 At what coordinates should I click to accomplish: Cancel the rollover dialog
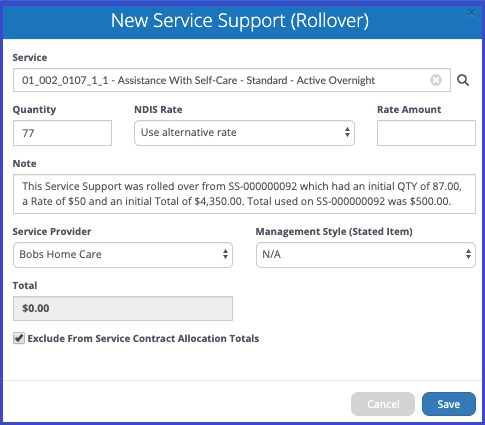(x=383, y=404)
